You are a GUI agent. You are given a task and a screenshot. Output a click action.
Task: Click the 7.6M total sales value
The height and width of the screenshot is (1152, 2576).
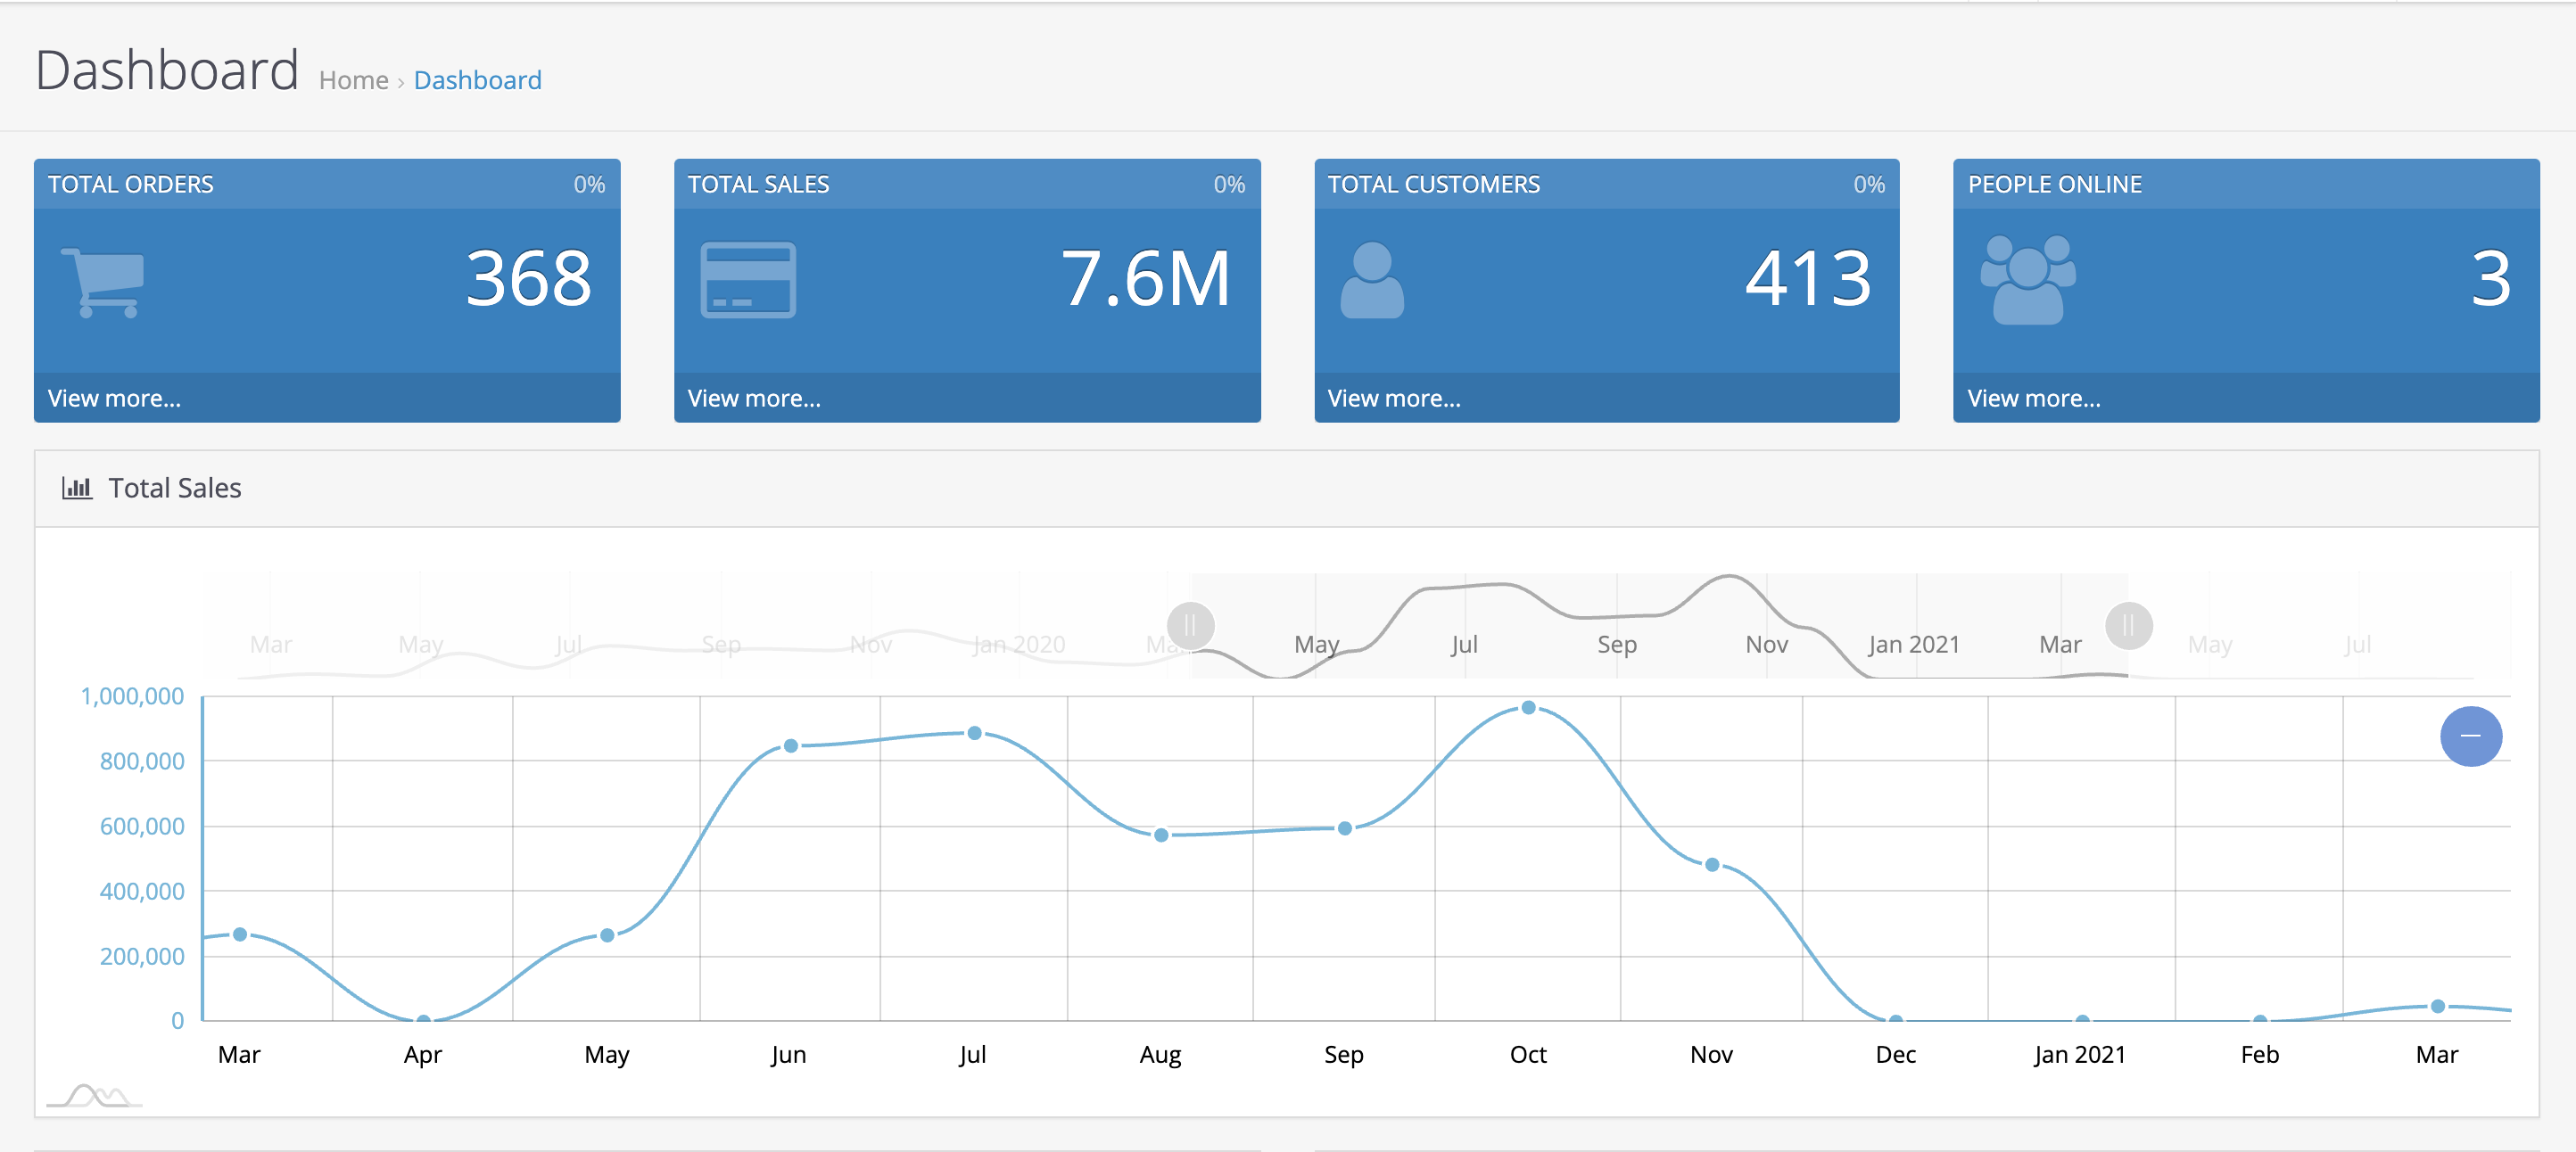pos(1145,278)
